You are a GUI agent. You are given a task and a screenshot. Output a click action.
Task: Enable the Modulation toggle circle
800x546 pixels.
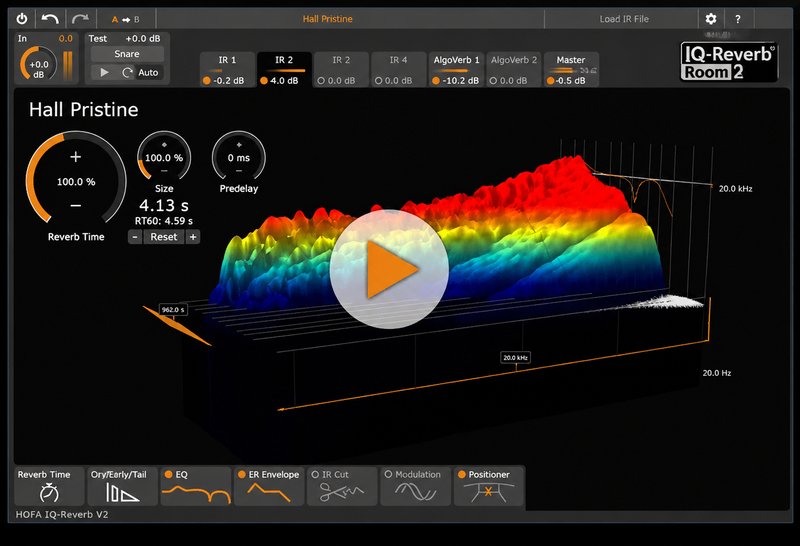click(x=388, y=474)
